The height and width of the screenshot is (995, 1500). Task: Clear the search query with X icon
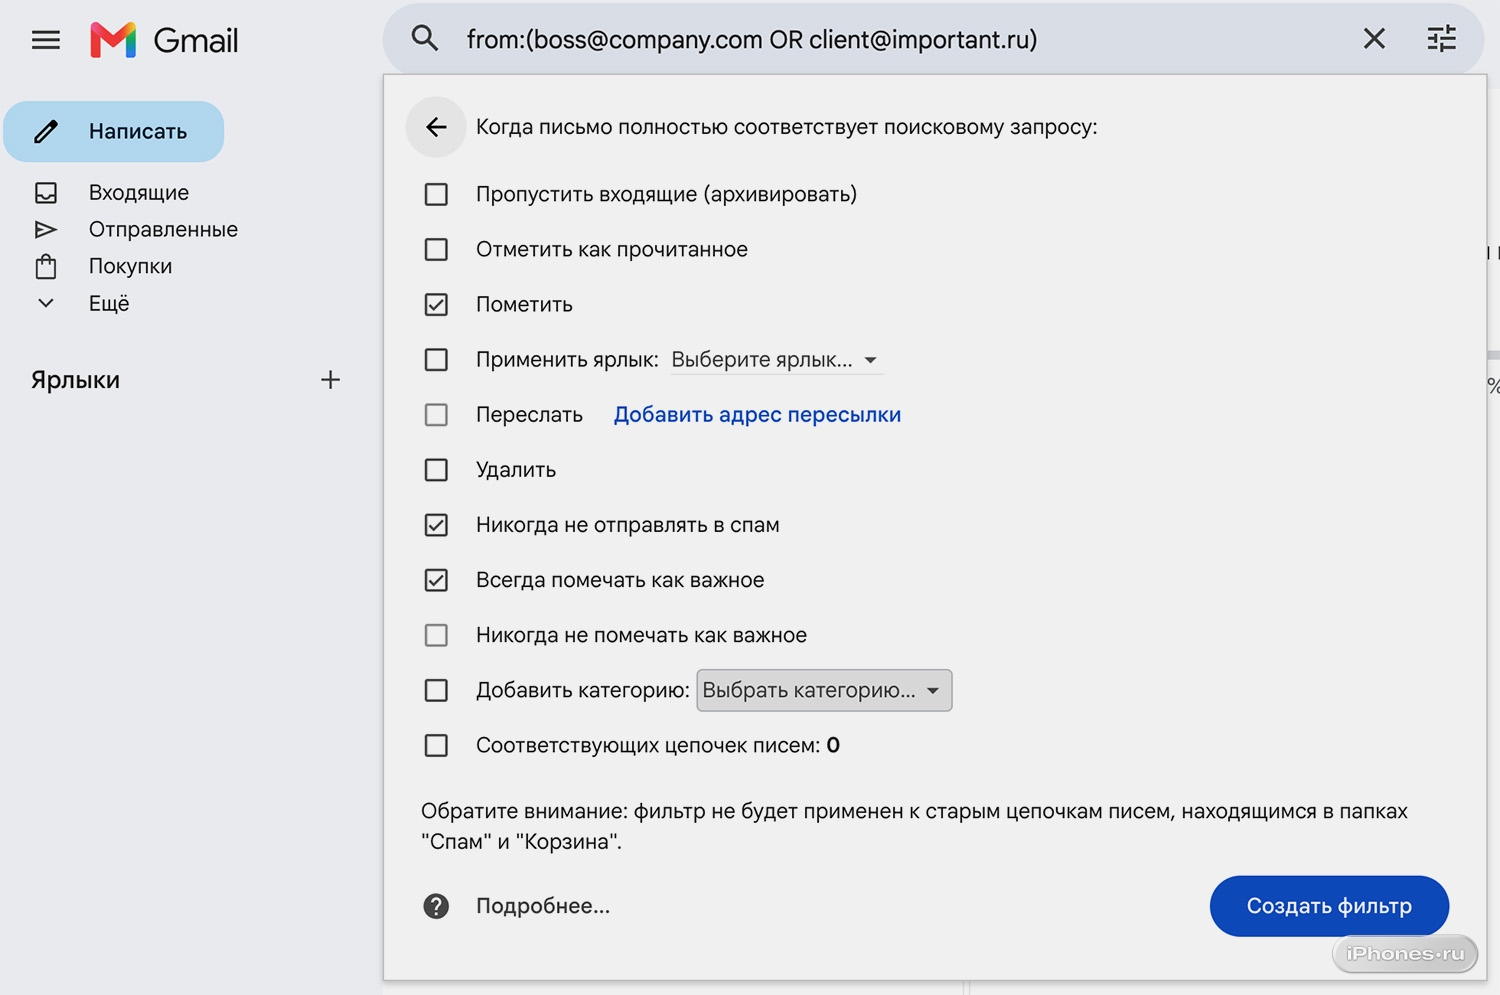coord(1374,39)
